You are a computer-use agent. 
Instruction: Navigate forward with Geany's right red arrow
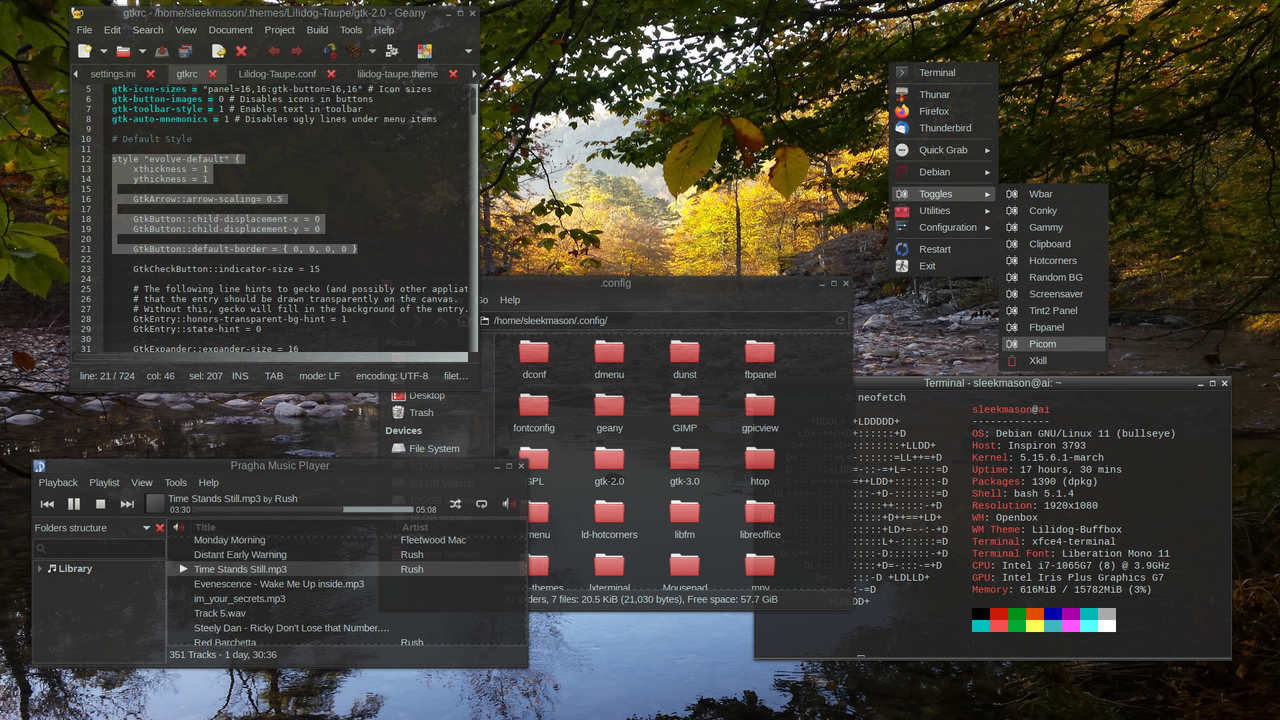tap(297, 51)
